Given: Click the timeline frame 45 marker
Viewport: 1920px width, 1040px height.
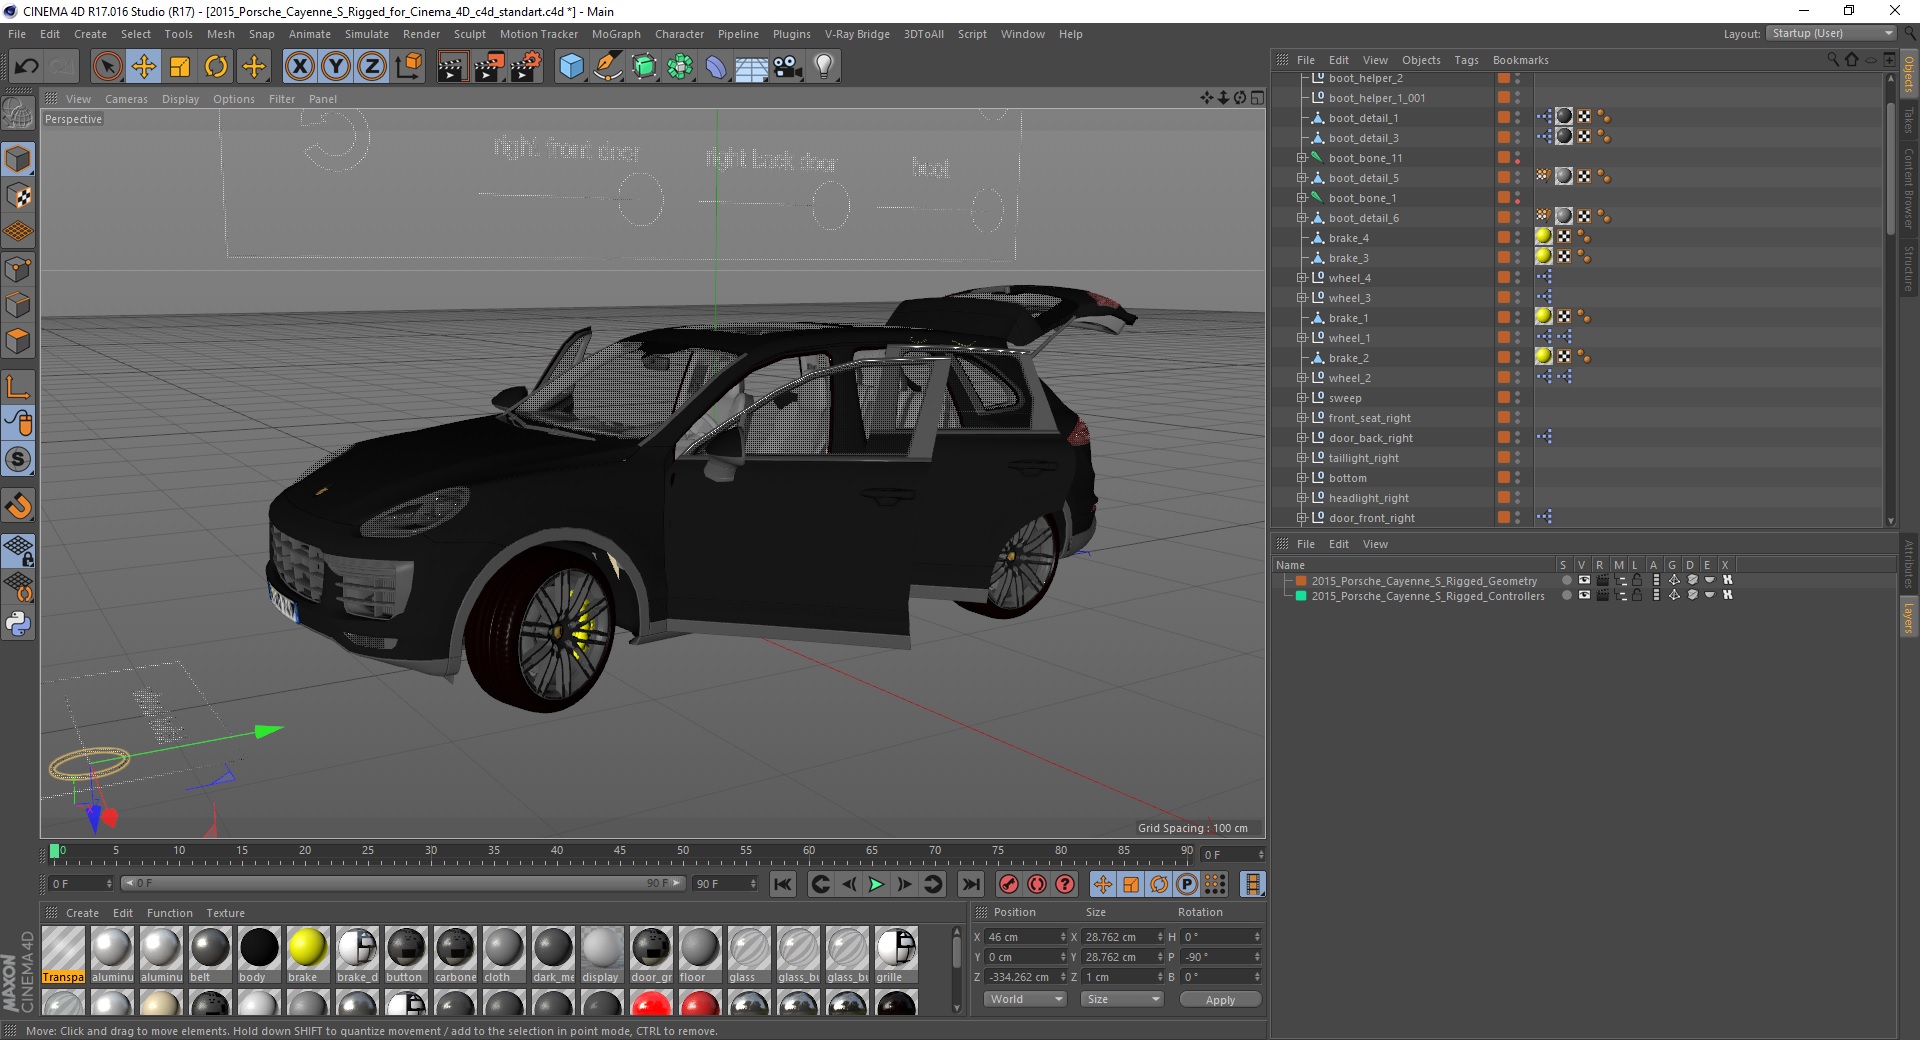Looking at the screenshot, I should (x=620, y=851).
